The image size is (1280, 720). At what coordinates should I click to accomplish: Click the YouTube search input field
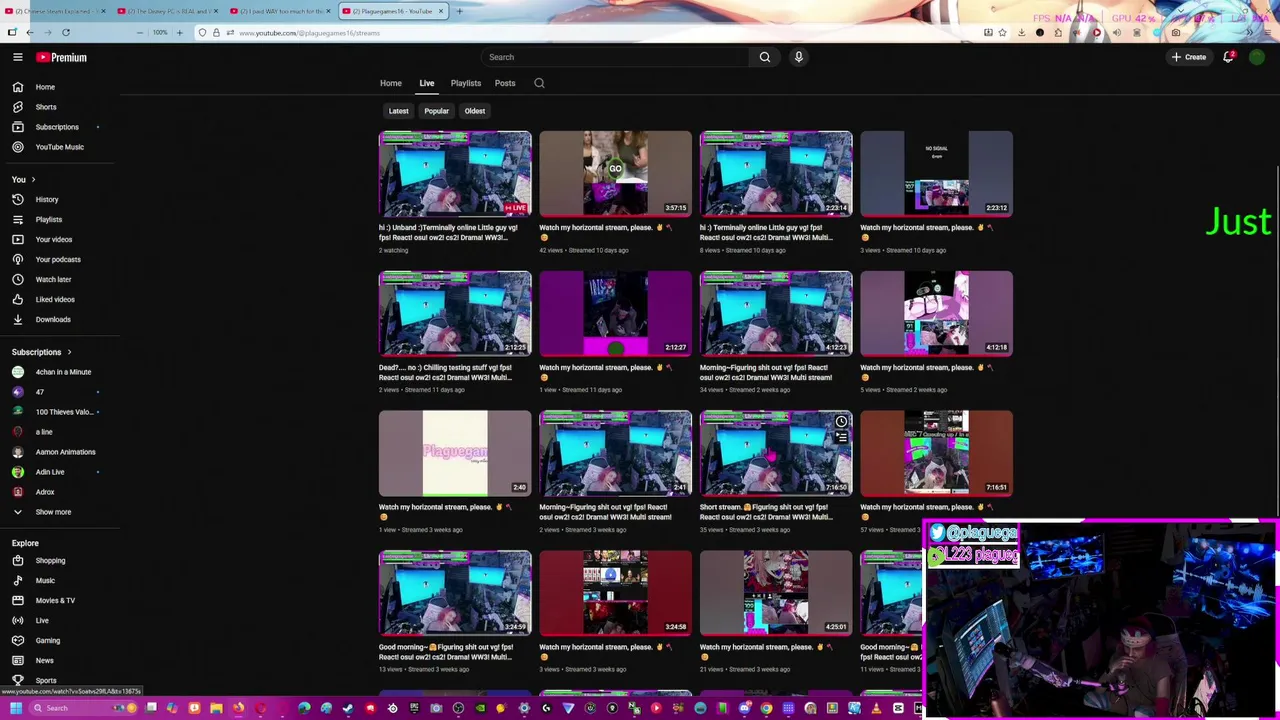[615, 57]
